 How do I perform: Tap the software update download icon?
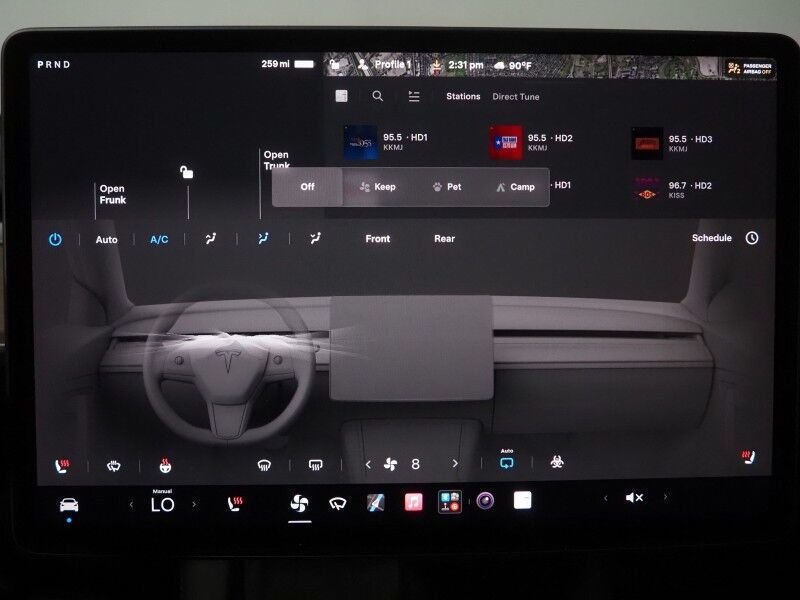[437, 65]
